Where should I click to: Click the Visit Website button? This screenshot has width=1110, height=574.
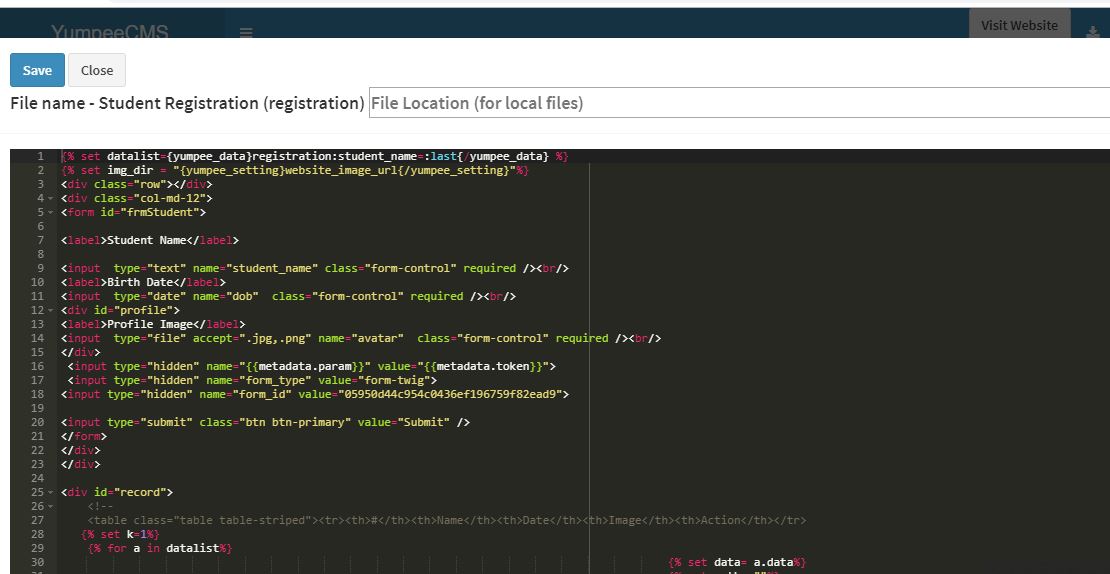[x=1019, y=25]
